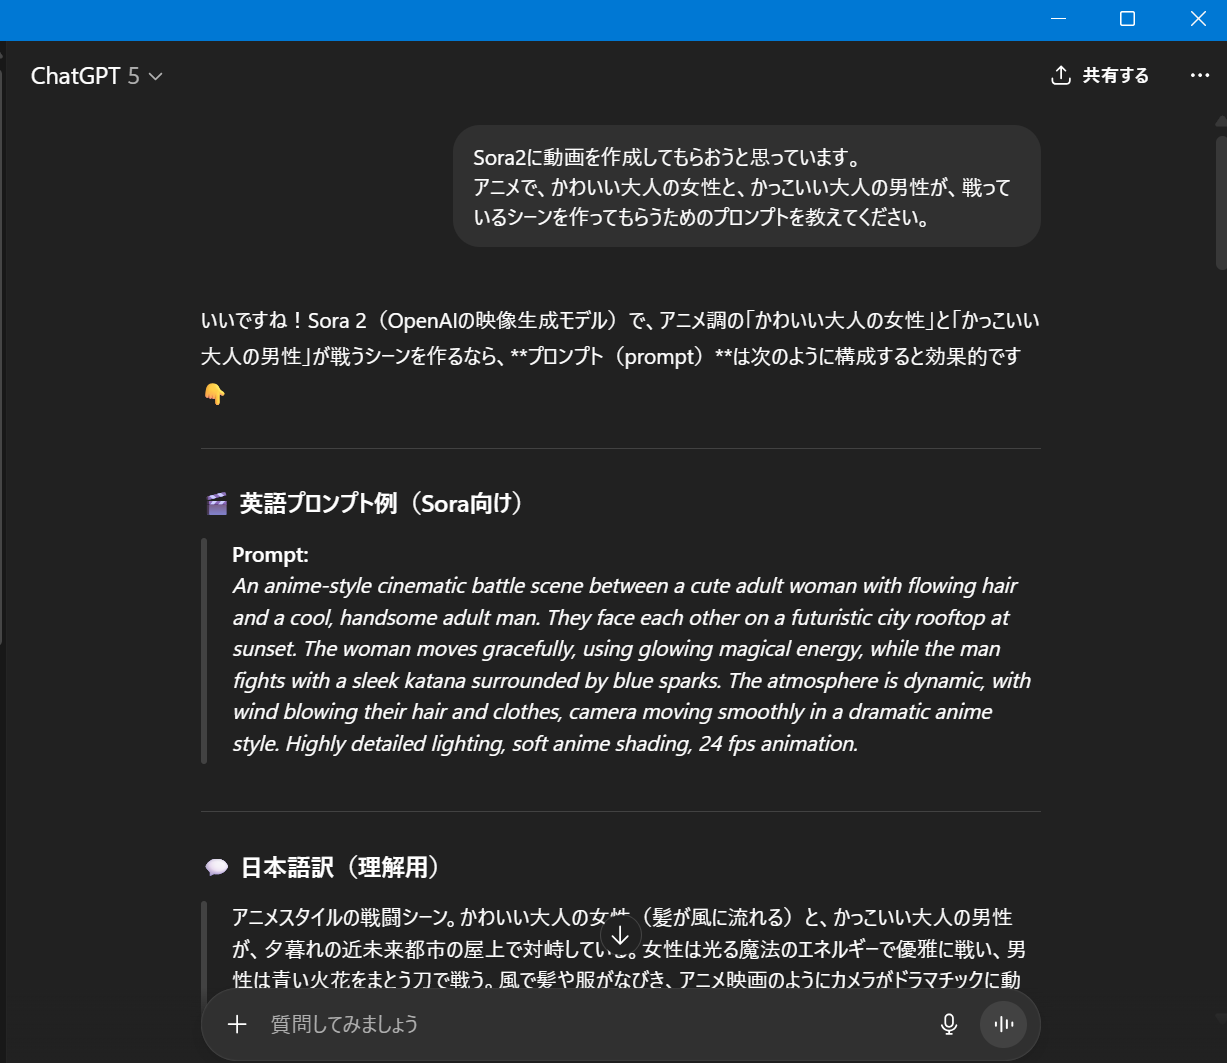Click the scroll-to-bottom arrow button
The image size is (1227, 1063).
620,936
